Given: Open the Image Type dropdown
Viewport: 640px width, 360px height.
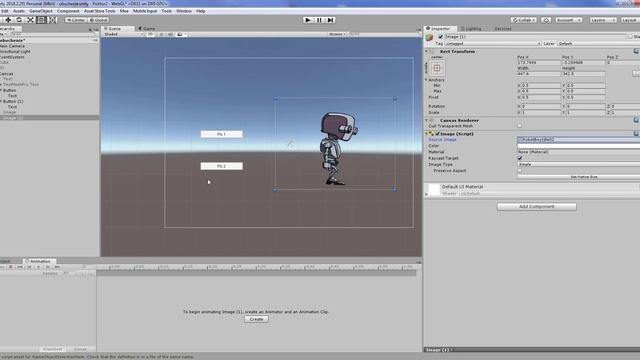Looking at the screenshot, I should (x=578, y=164).
